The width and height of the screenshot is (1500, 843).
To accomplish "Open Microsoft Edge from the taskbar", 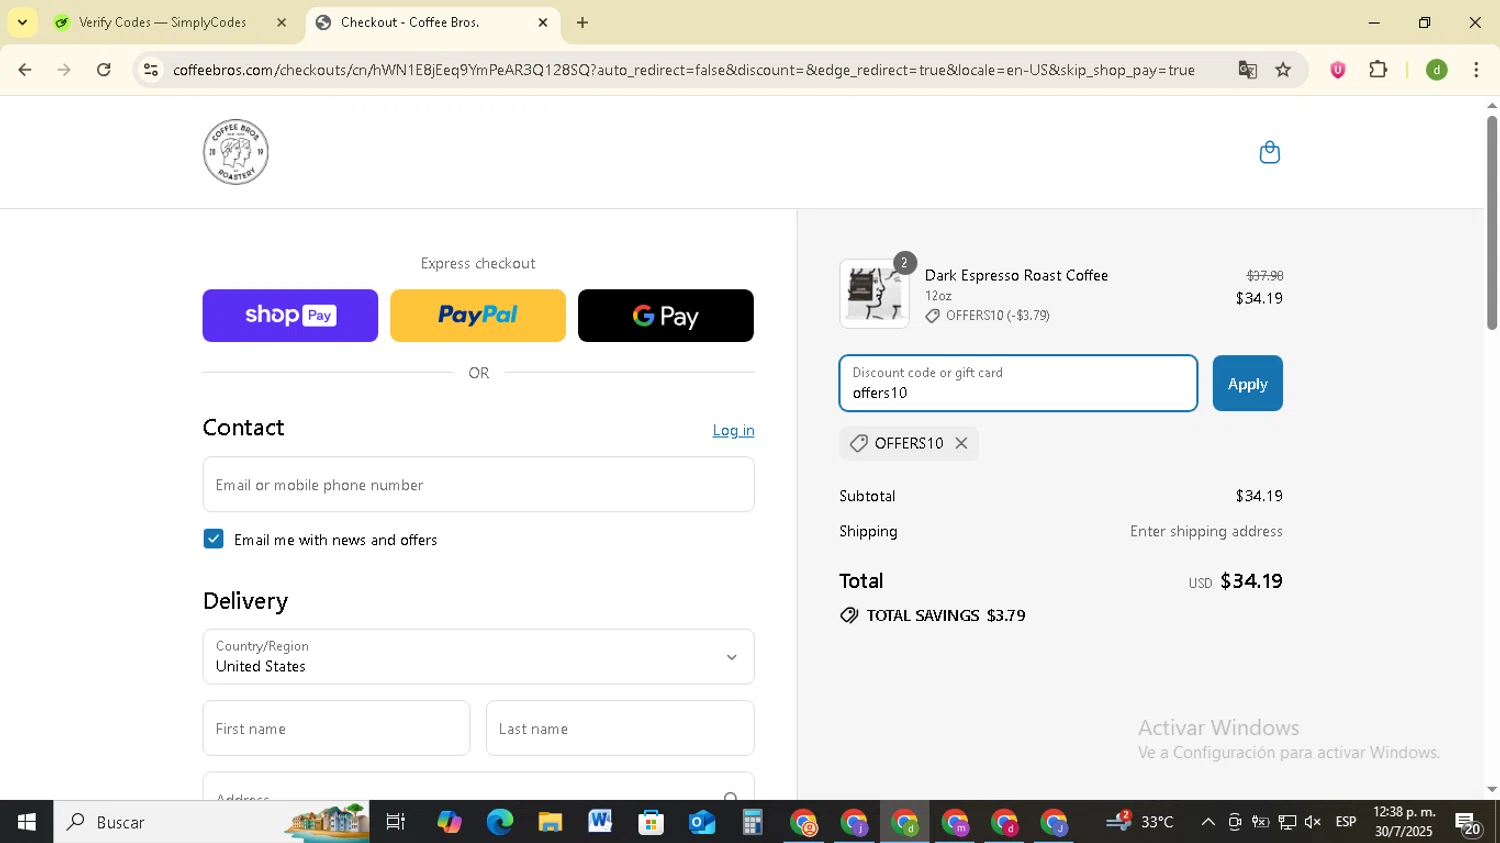I will (499, 822).
